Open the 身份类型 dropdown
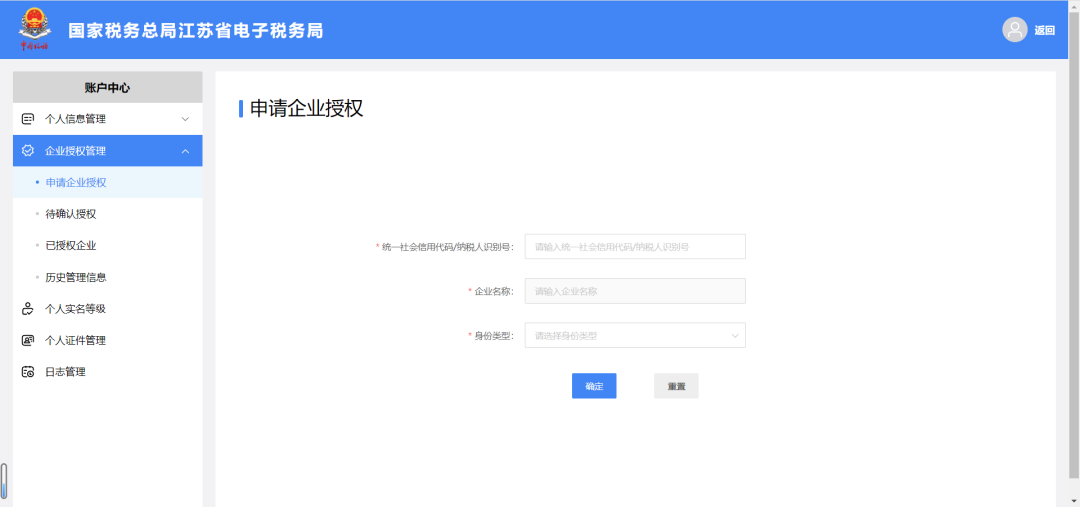 [635, 335]
